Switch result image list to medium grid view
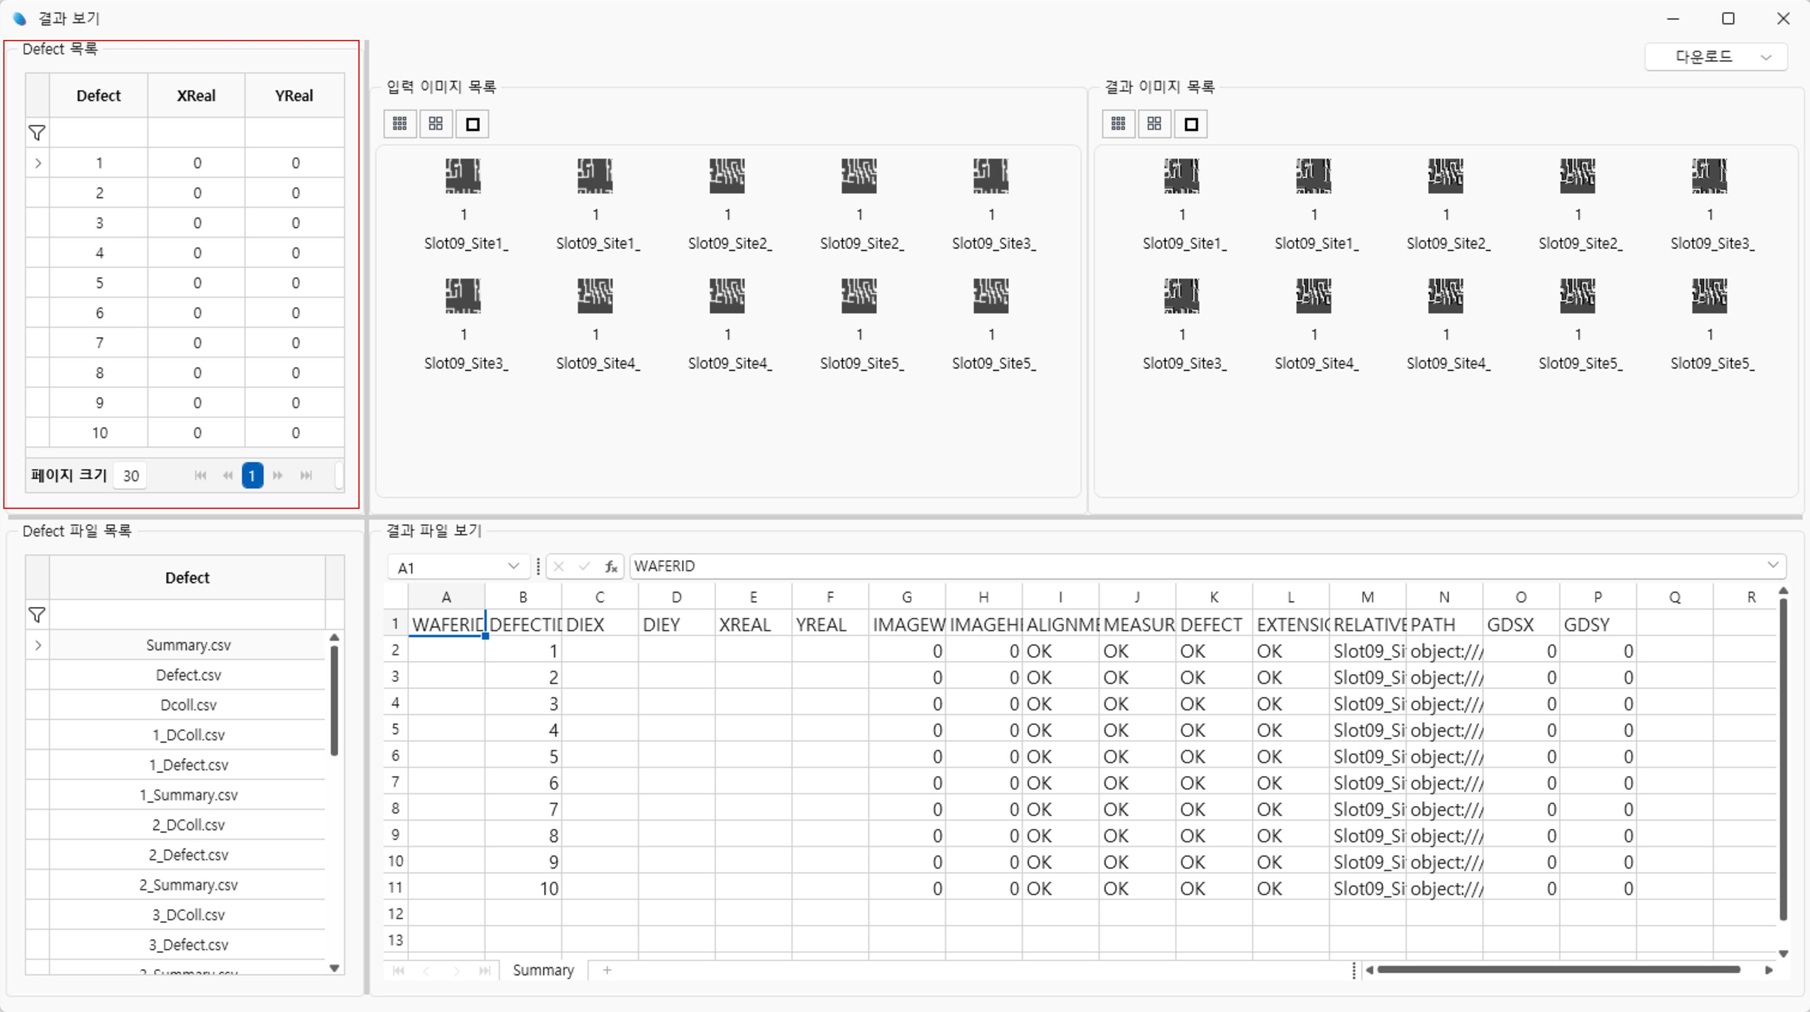This screenshot has width=1810, height=1012. 1154,124
